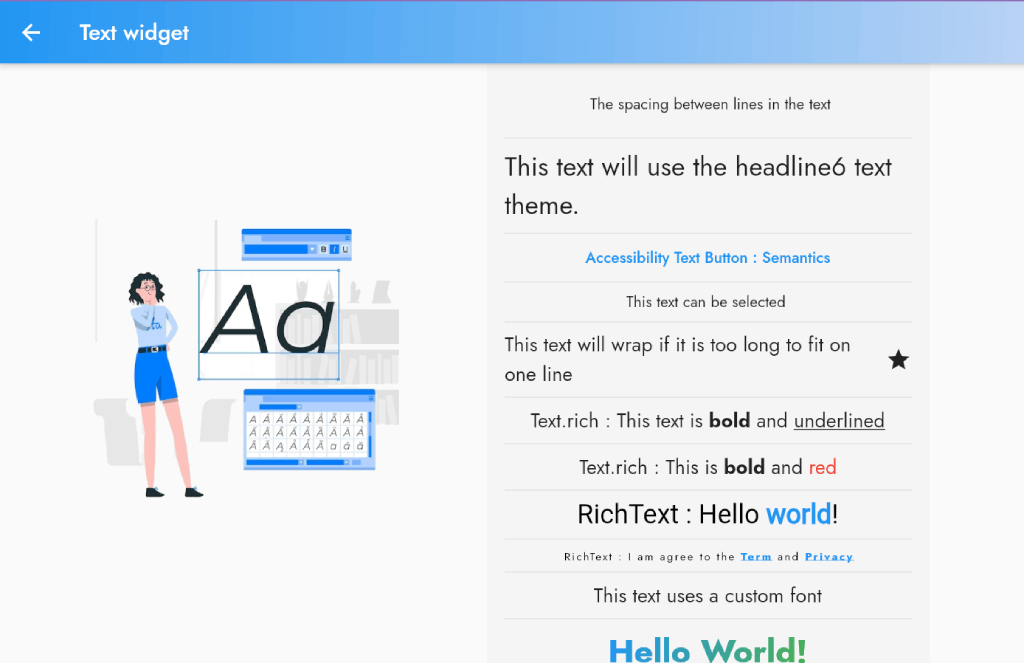Click the small formatting toolbar above Aa

pos(296,245)
